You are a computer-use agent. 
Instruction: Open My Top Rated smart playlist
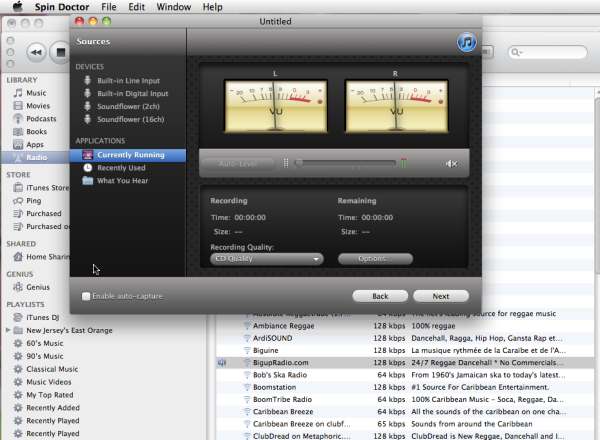point(49,395)
